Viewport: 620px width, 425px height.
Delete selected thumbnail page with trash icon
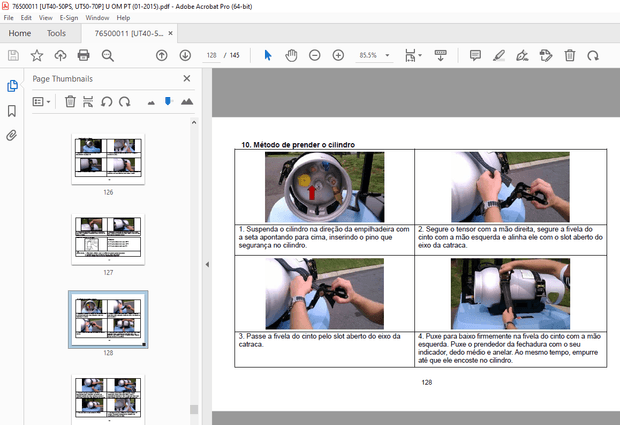(x=70, y=102)
